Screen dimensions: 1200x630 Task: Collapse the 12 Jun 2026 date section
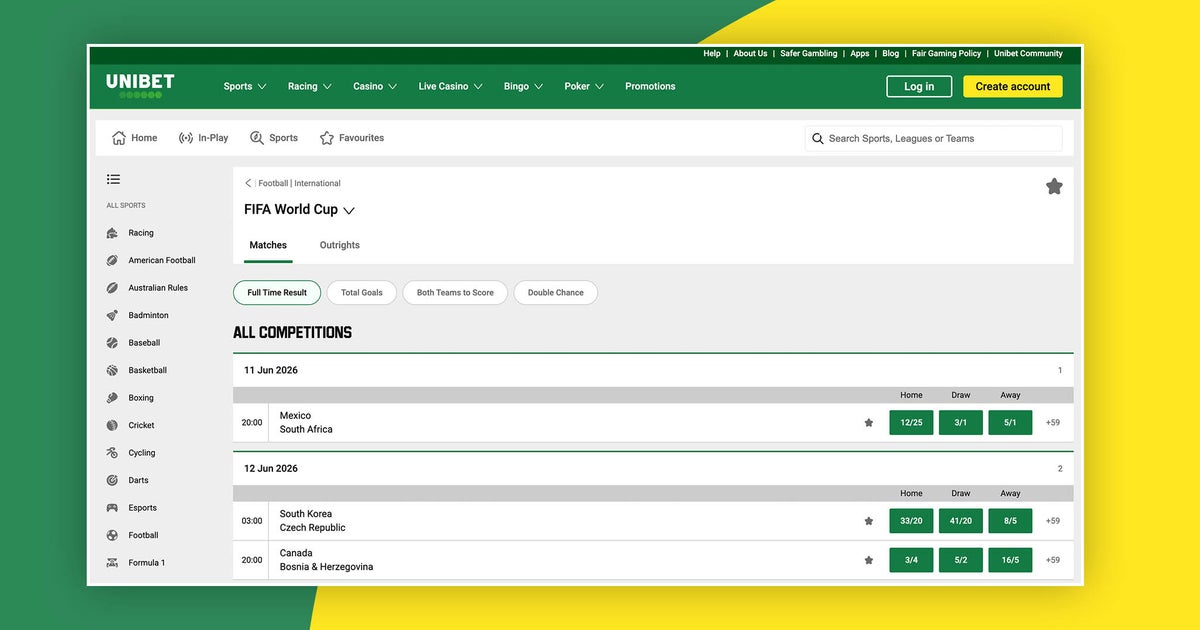[x=653, y=468]
